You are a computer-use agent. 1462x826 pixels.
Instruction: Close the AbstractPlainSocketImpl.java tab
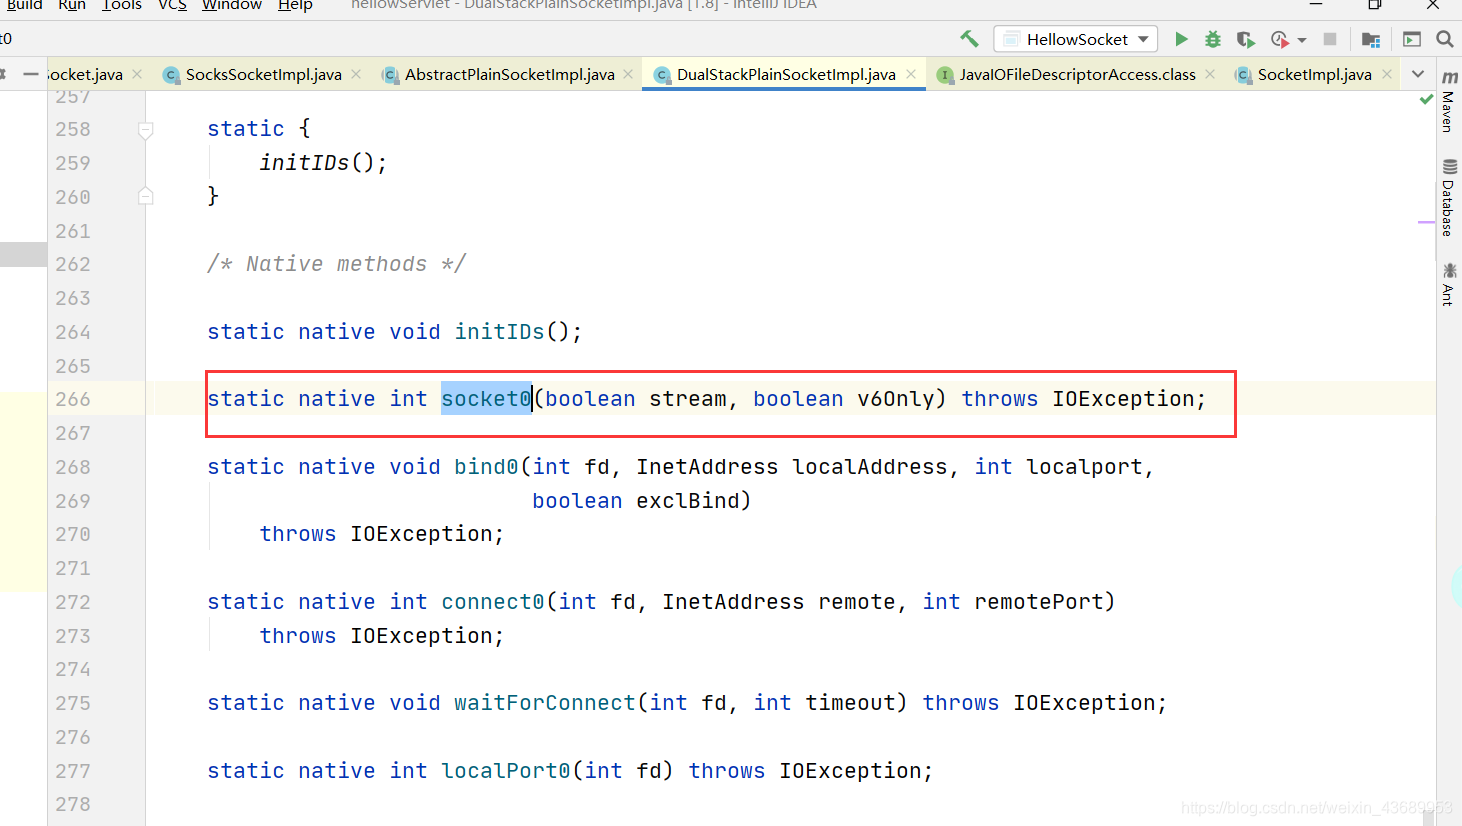pyautogui.click(x=628, y=74)
